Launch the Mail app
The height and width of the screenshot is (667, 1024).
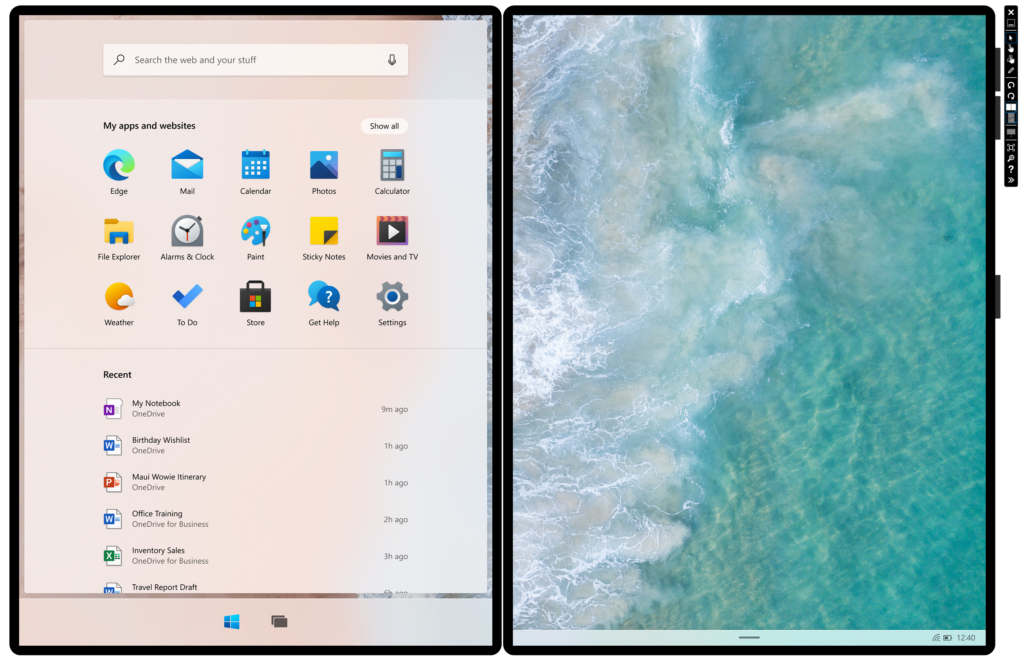tap(187, 172)
